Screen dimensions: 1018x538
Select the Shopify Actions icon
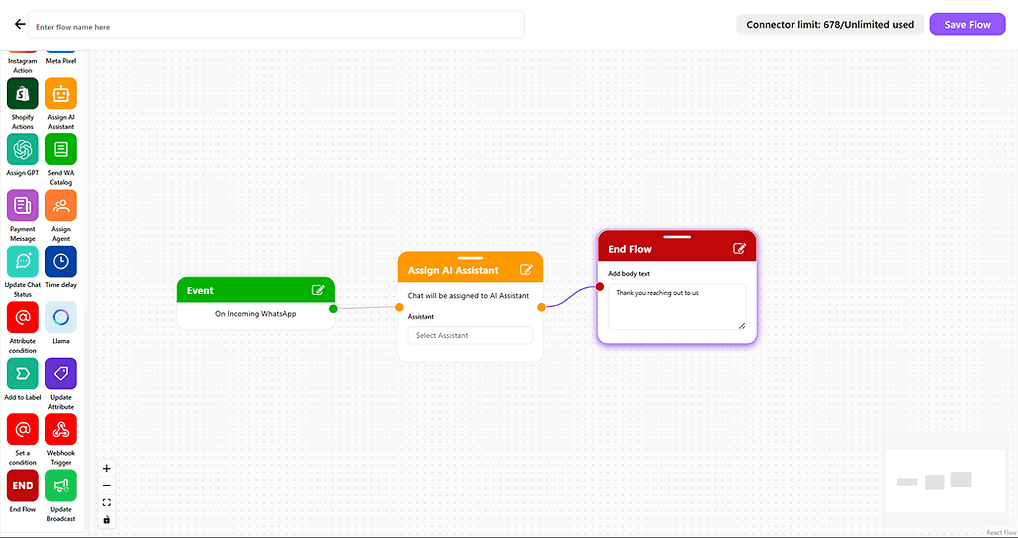point(23,93)
